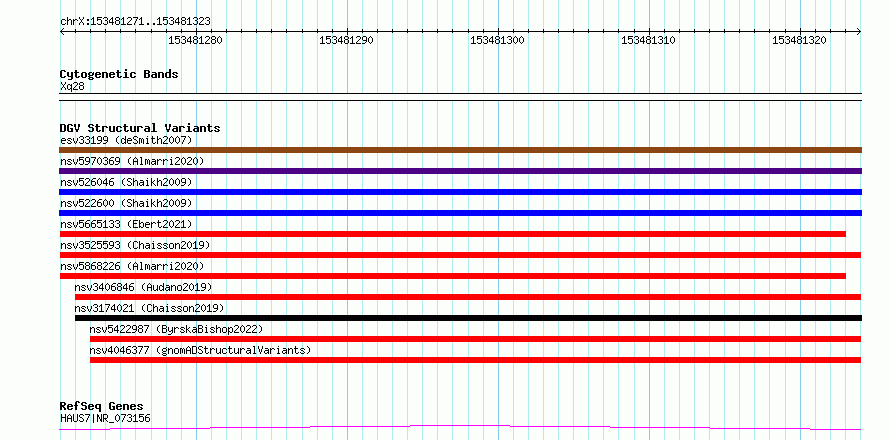Click the magenta HAUS7 gene line
The height and width of the screenshot is (440, 890).
460,428
